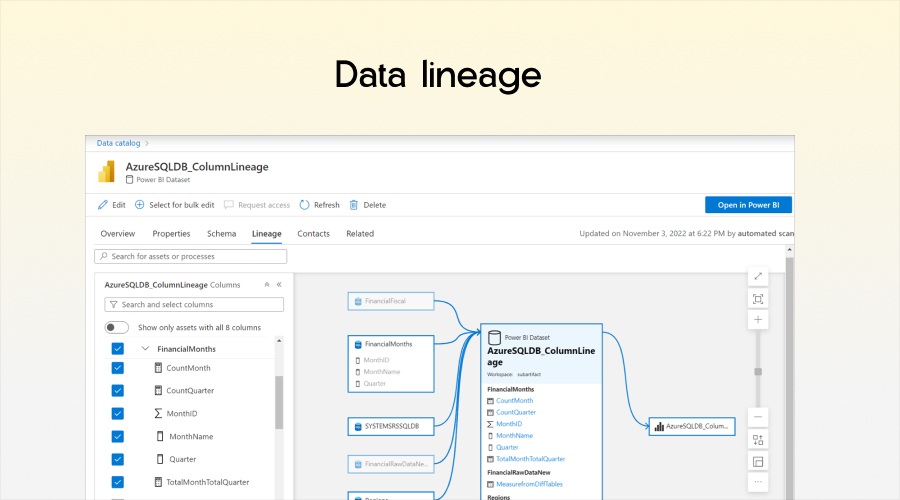This screenshot has height=500, width=900.
Task: Click the Data catalog breadcrumb link
Action: click(118, 144)
